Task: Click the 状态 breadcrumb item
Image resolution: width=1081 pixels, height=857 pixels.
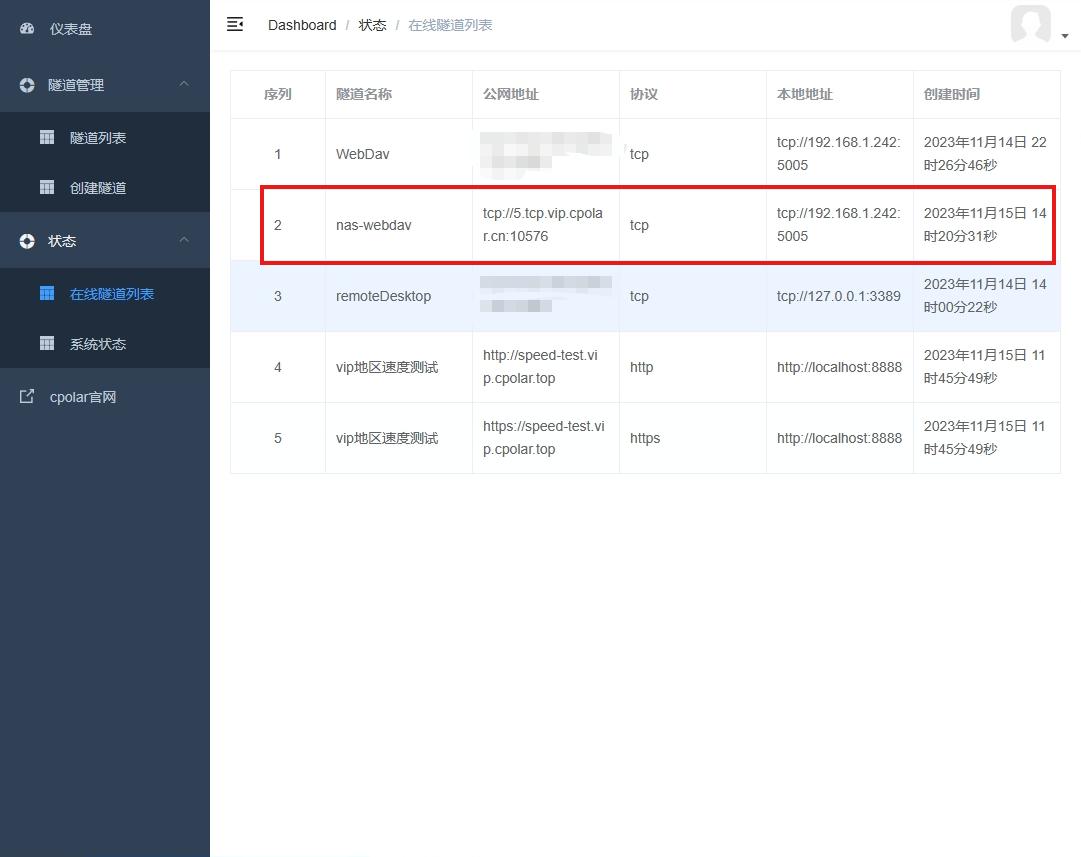Action: 372,25
